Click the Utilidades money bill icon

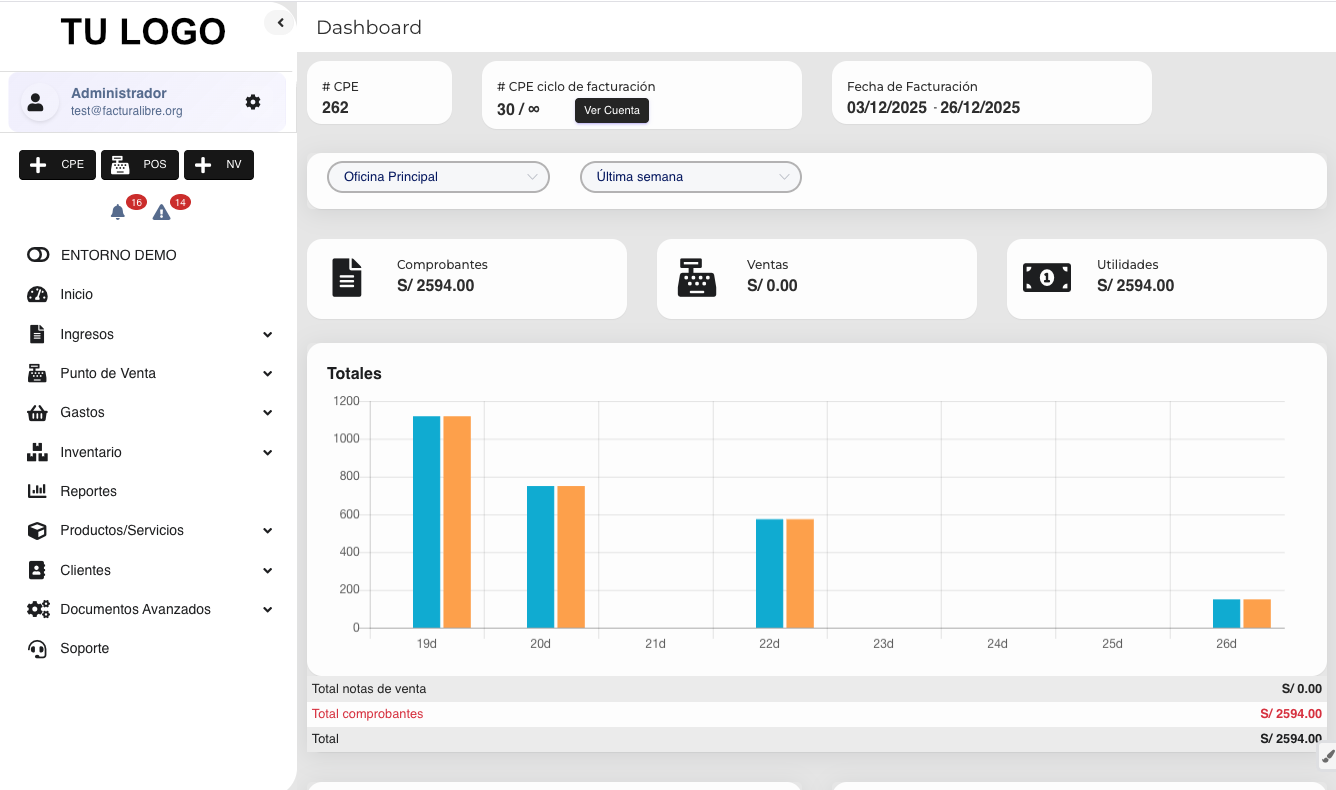[1047, 277]
